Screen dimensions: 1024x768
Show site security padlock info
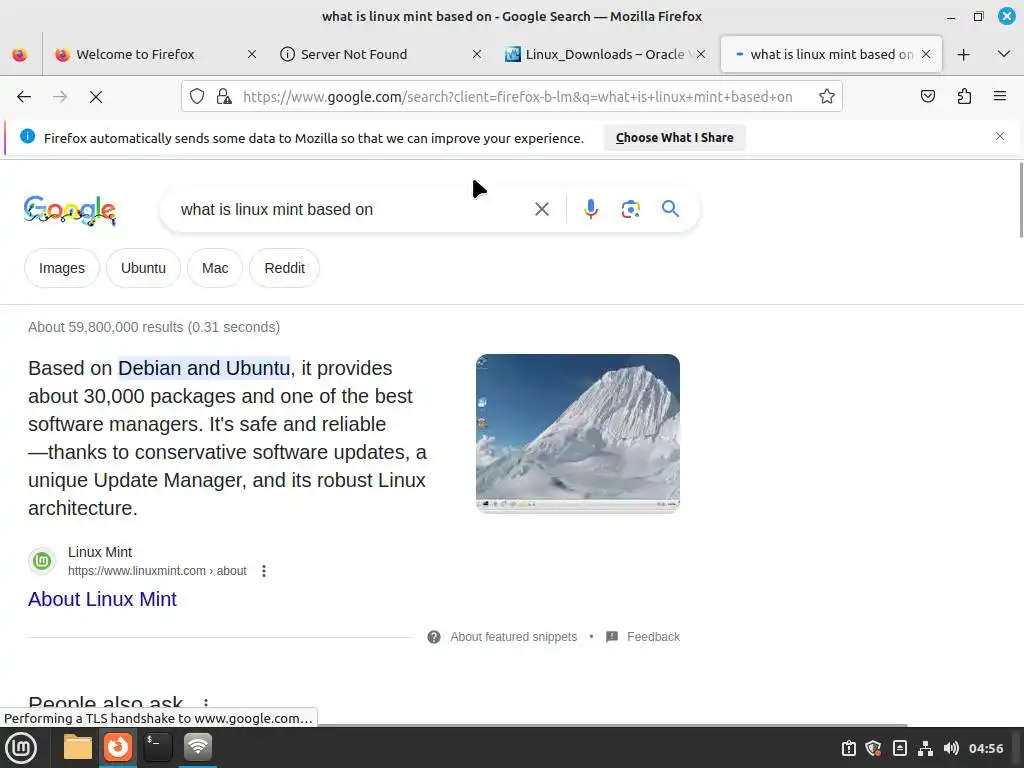[x=224, y=97]
